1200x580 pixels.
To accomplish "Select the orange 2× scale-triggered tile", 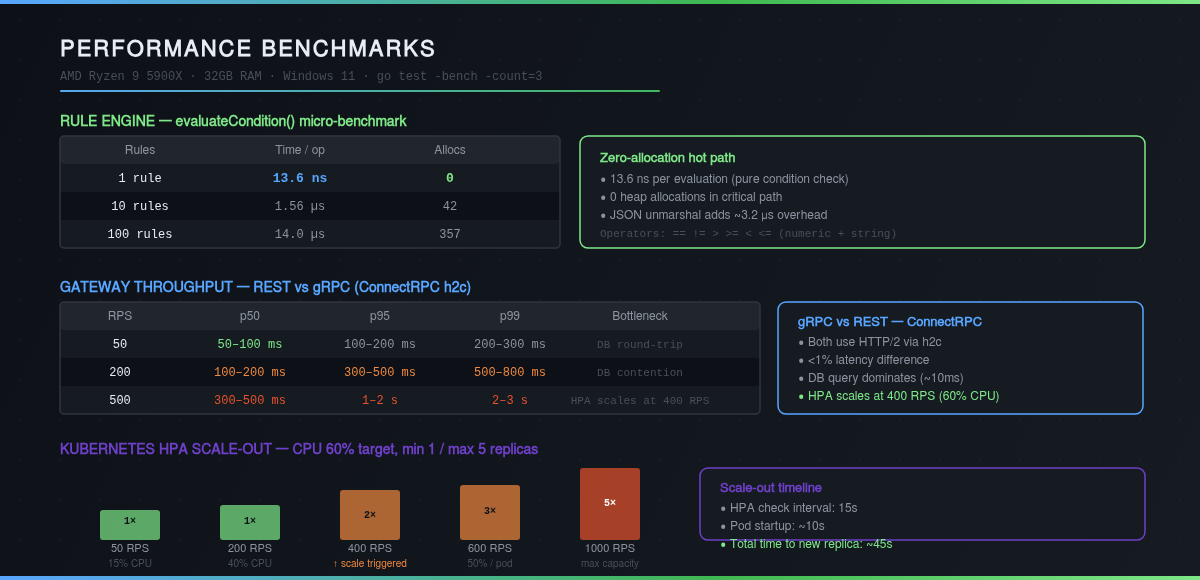I will (369, 515).
